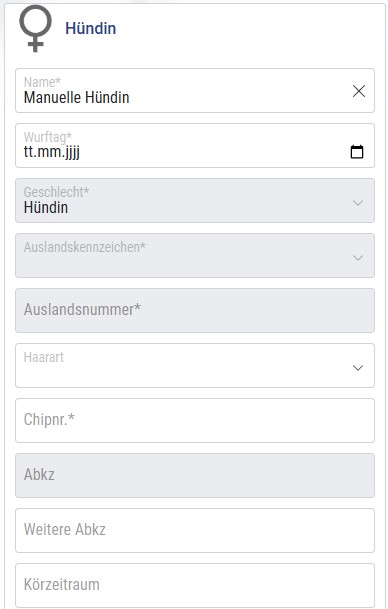Viewport: 388px width, 609px height.
Task: Clear the Name field with X icon
Action: 358,91
